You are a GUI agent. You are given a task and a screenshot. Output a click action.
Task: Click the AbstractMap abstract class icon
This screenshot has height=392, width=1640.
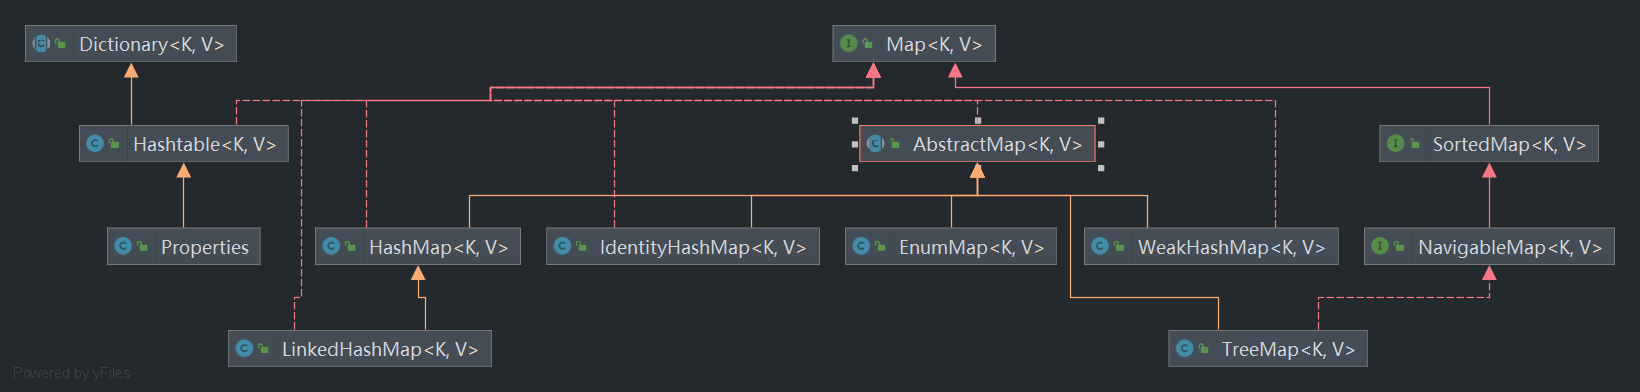[x=875, y=144]
